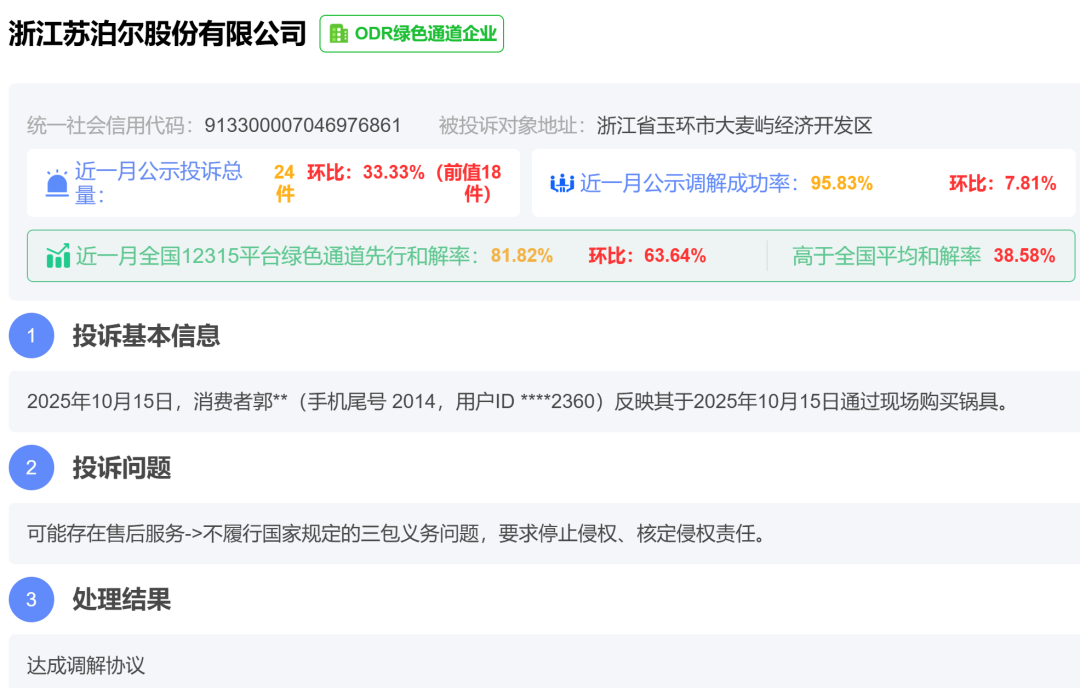Viewport: 1080px width, 688px height.
Task: Click 近一月全国12315平台绿色通道先行和解率 label
Action: click(x=278, y=256)
